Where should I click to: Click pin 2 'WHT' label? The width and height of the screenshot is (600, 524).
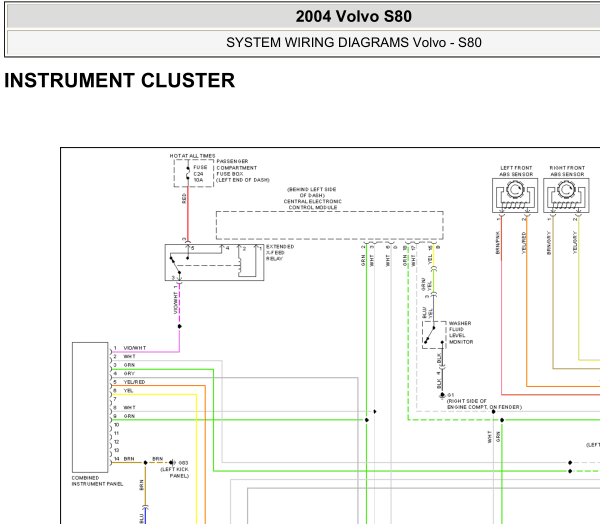pyautogui.click(x=129, y=356)
